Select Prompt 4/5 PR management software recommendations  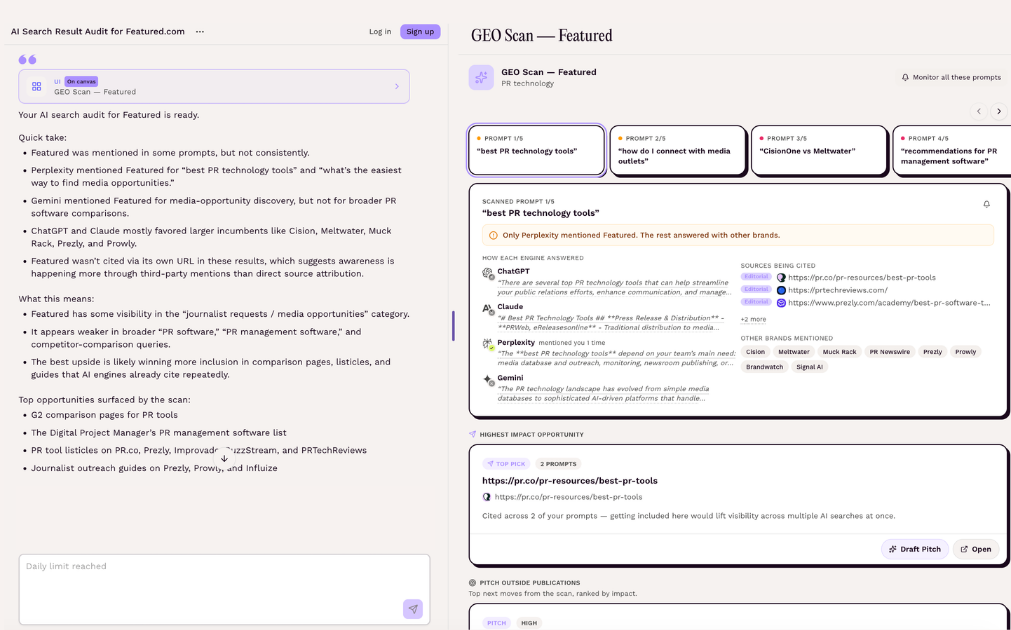[952, 150]
